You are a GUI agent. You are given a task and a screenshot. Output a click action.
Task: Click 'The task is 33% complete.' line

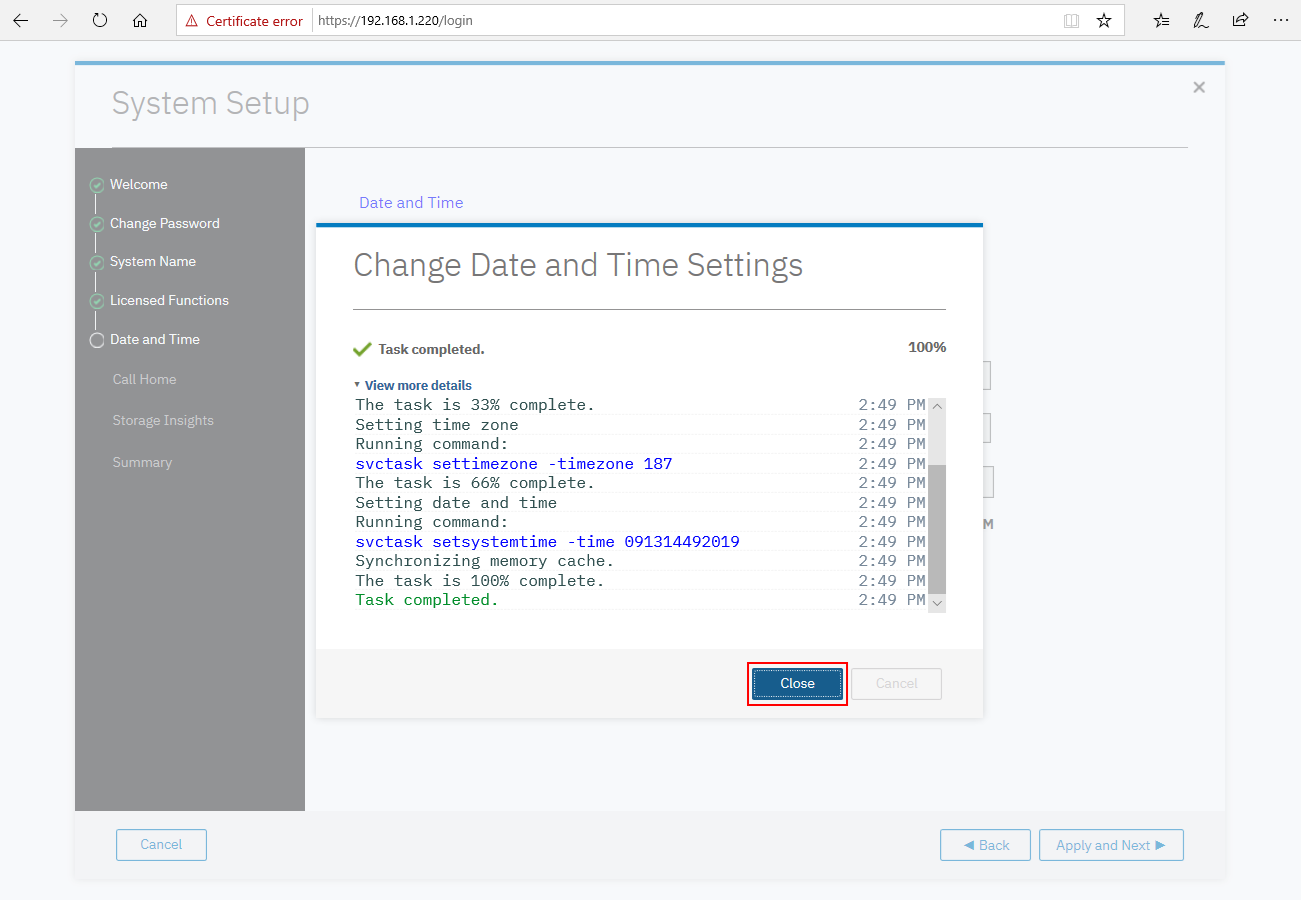click(x=475, y=405)
